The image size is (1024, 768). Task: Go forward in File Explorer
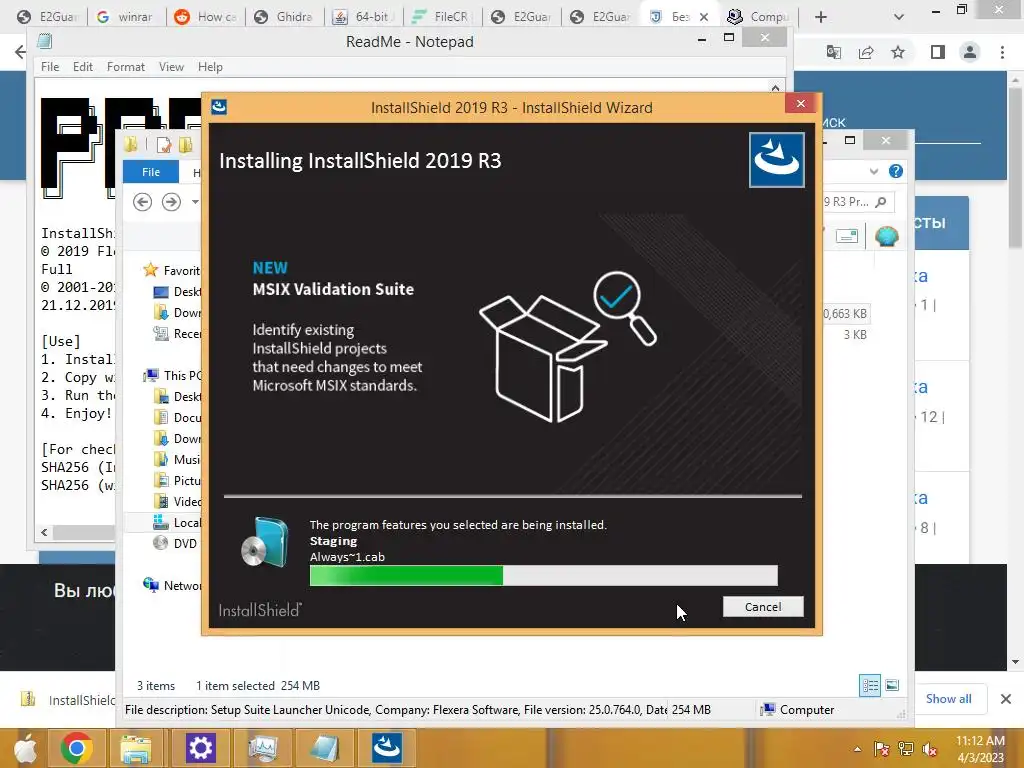pyautogui.click(x=171, y=202)
